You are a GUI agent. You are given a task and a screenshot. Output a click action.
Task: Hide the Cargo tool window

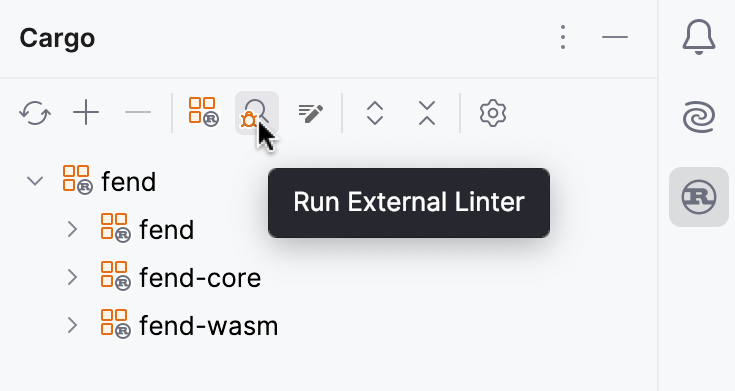(x=615, y=37)
